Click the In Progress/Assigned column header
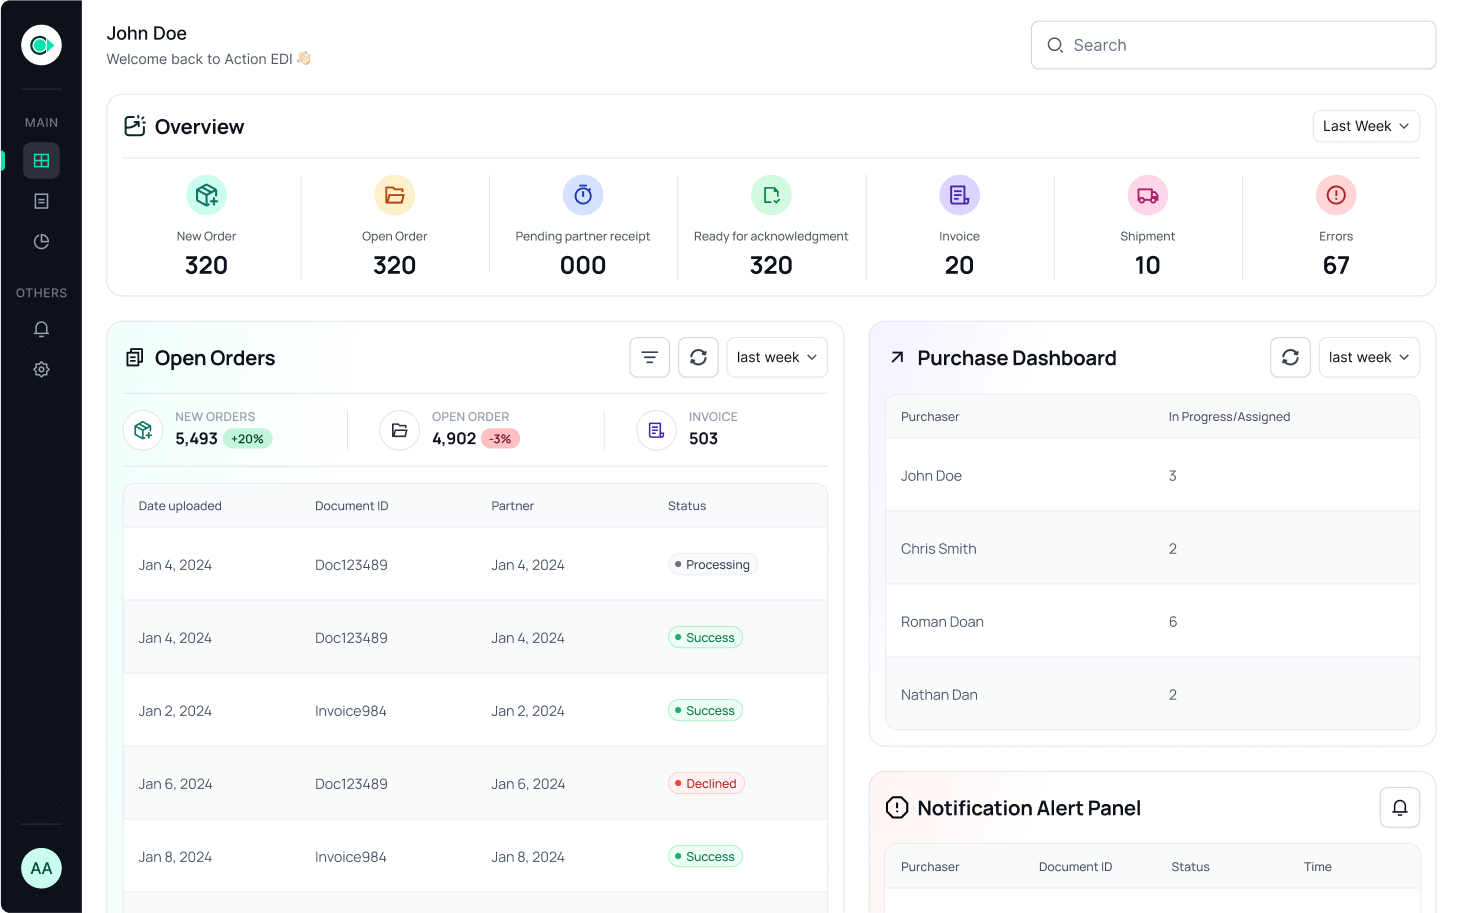The width and height of the screenshot is (1461, 913). click(x=1229, y=417)
